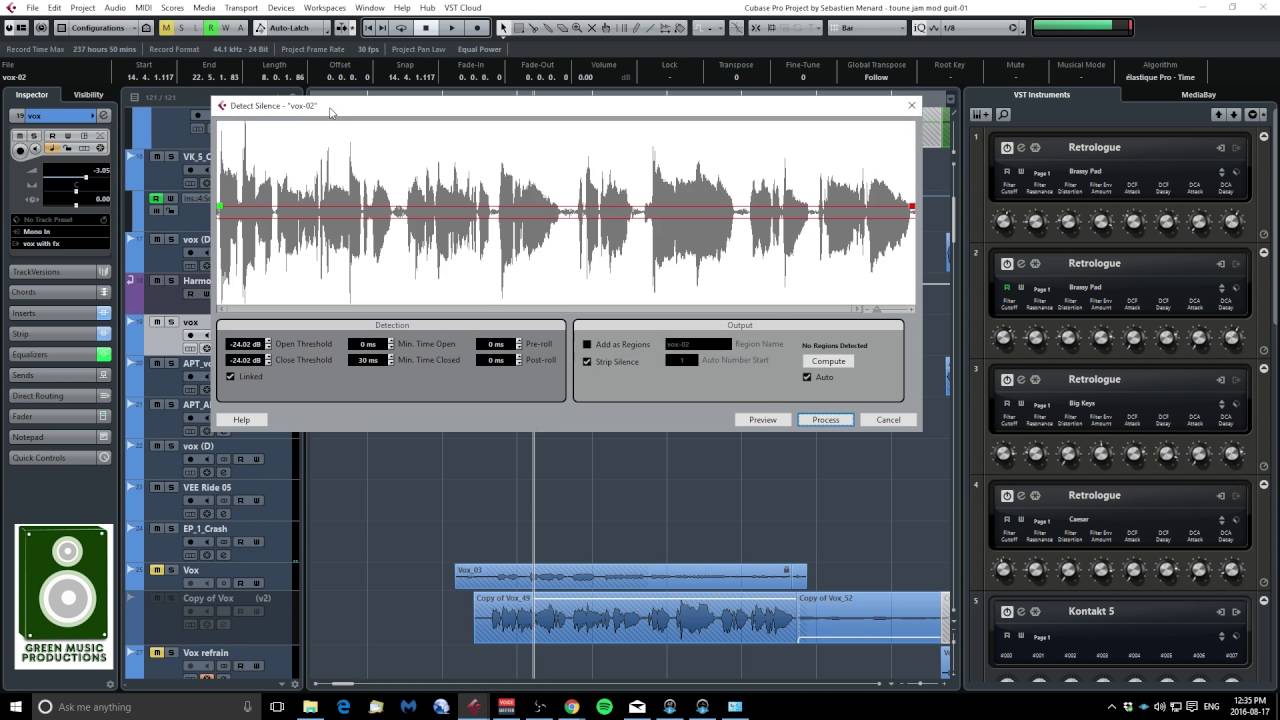Click the red end threshold handle in waveform

pos(912,207)
